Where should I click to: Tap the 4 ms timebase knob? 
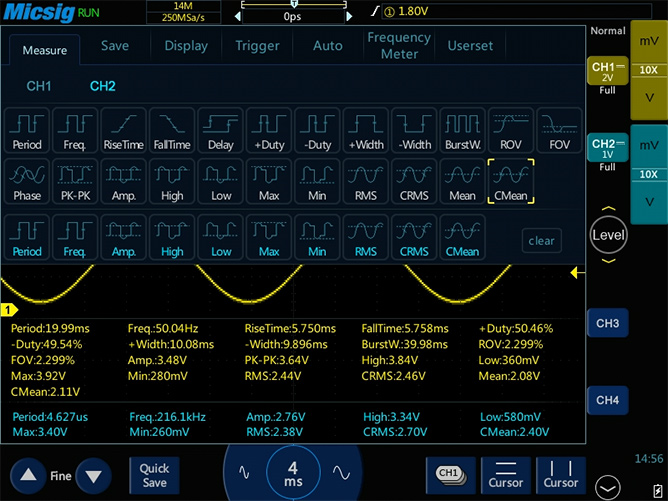coord(292,473)
